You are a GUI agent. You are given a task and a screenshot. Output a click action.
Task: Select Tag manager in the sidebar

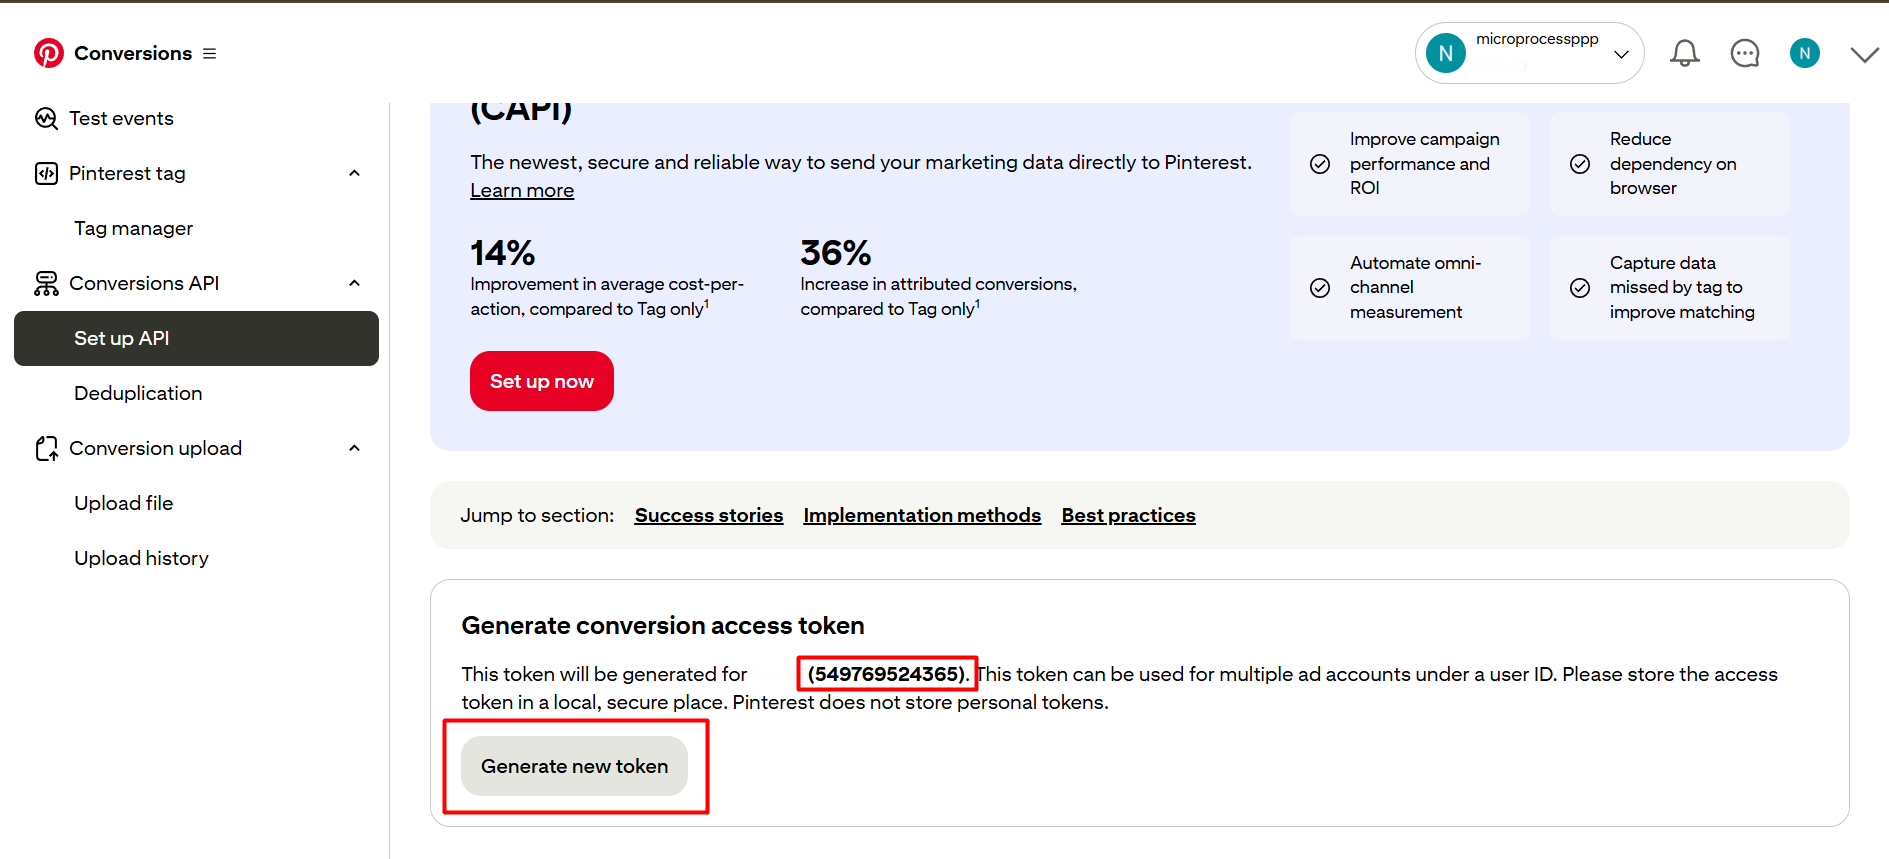(133, 228)
